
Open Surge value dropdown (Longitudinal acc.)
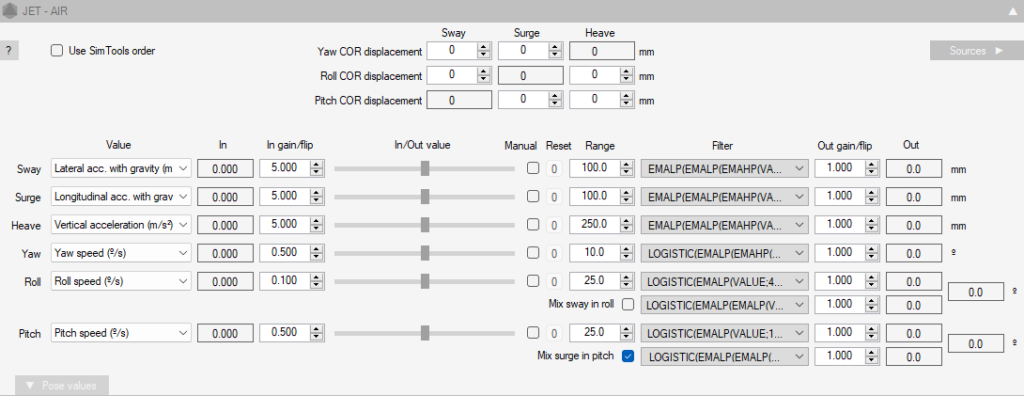click(x=121, y=197)
